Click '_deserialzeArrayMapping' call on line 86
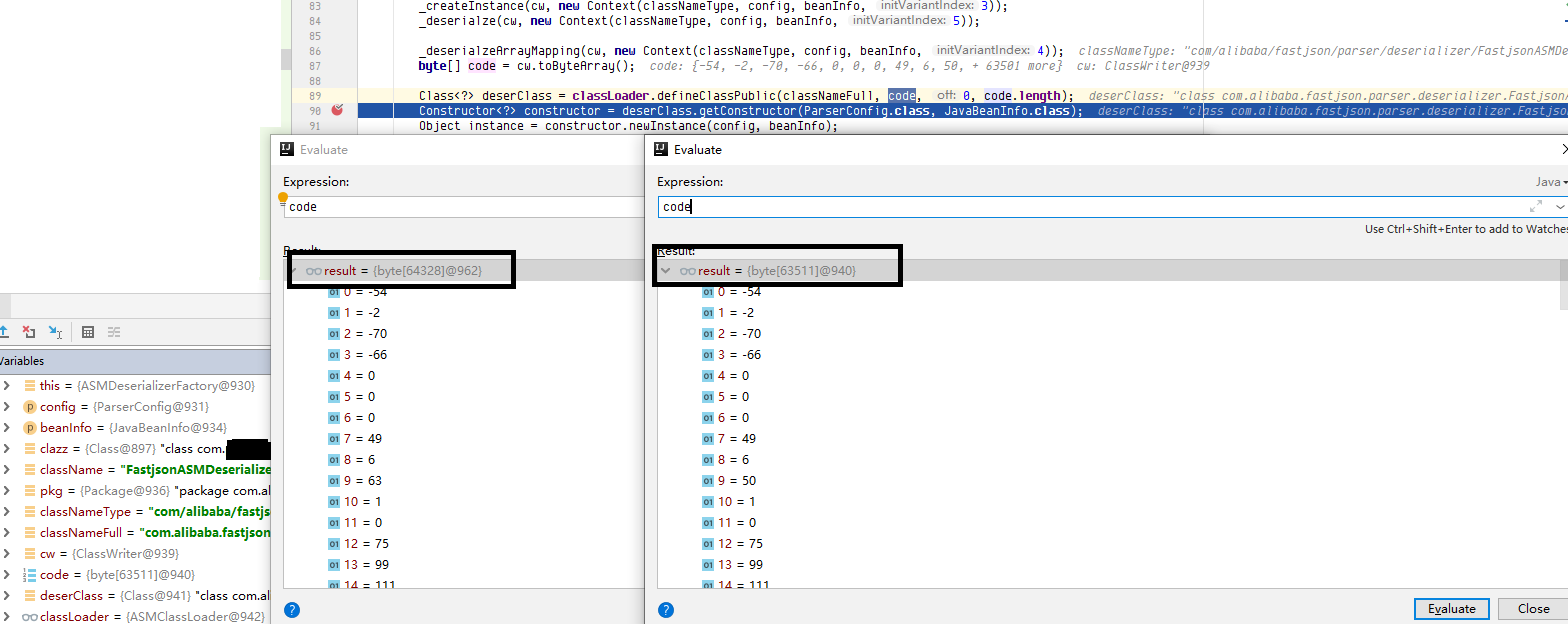This screenshot has height=624, width=1568. [x=502, y=51]
